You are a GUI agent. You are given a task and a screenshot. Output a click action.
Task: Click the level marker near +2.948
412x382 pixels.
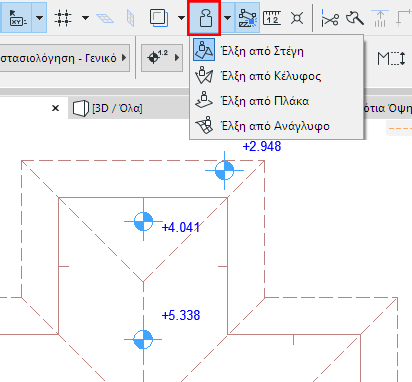pos(224,170)
